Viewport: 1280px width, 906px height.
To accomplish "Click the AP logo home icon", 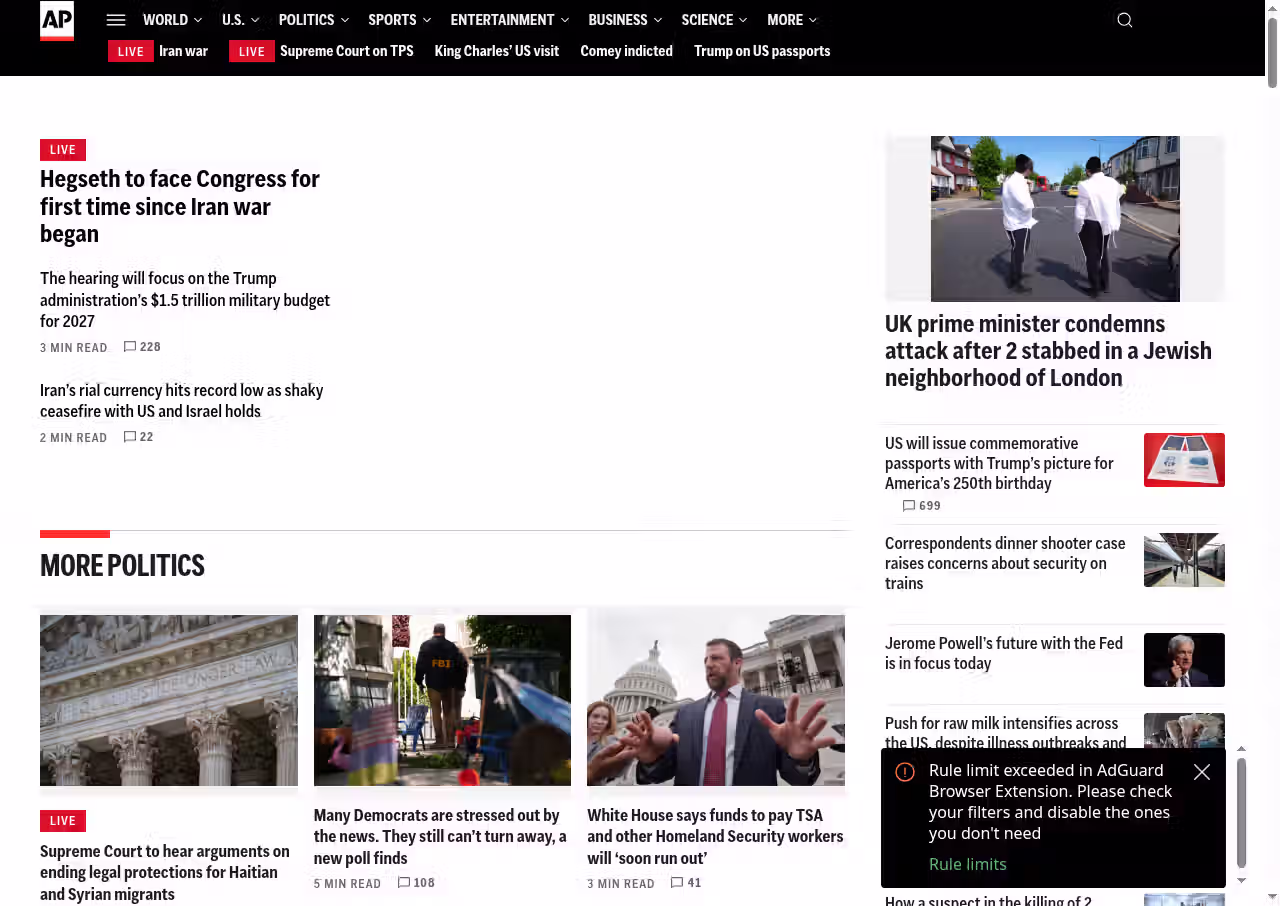I will pyautogui.click(x=57, y=21).
